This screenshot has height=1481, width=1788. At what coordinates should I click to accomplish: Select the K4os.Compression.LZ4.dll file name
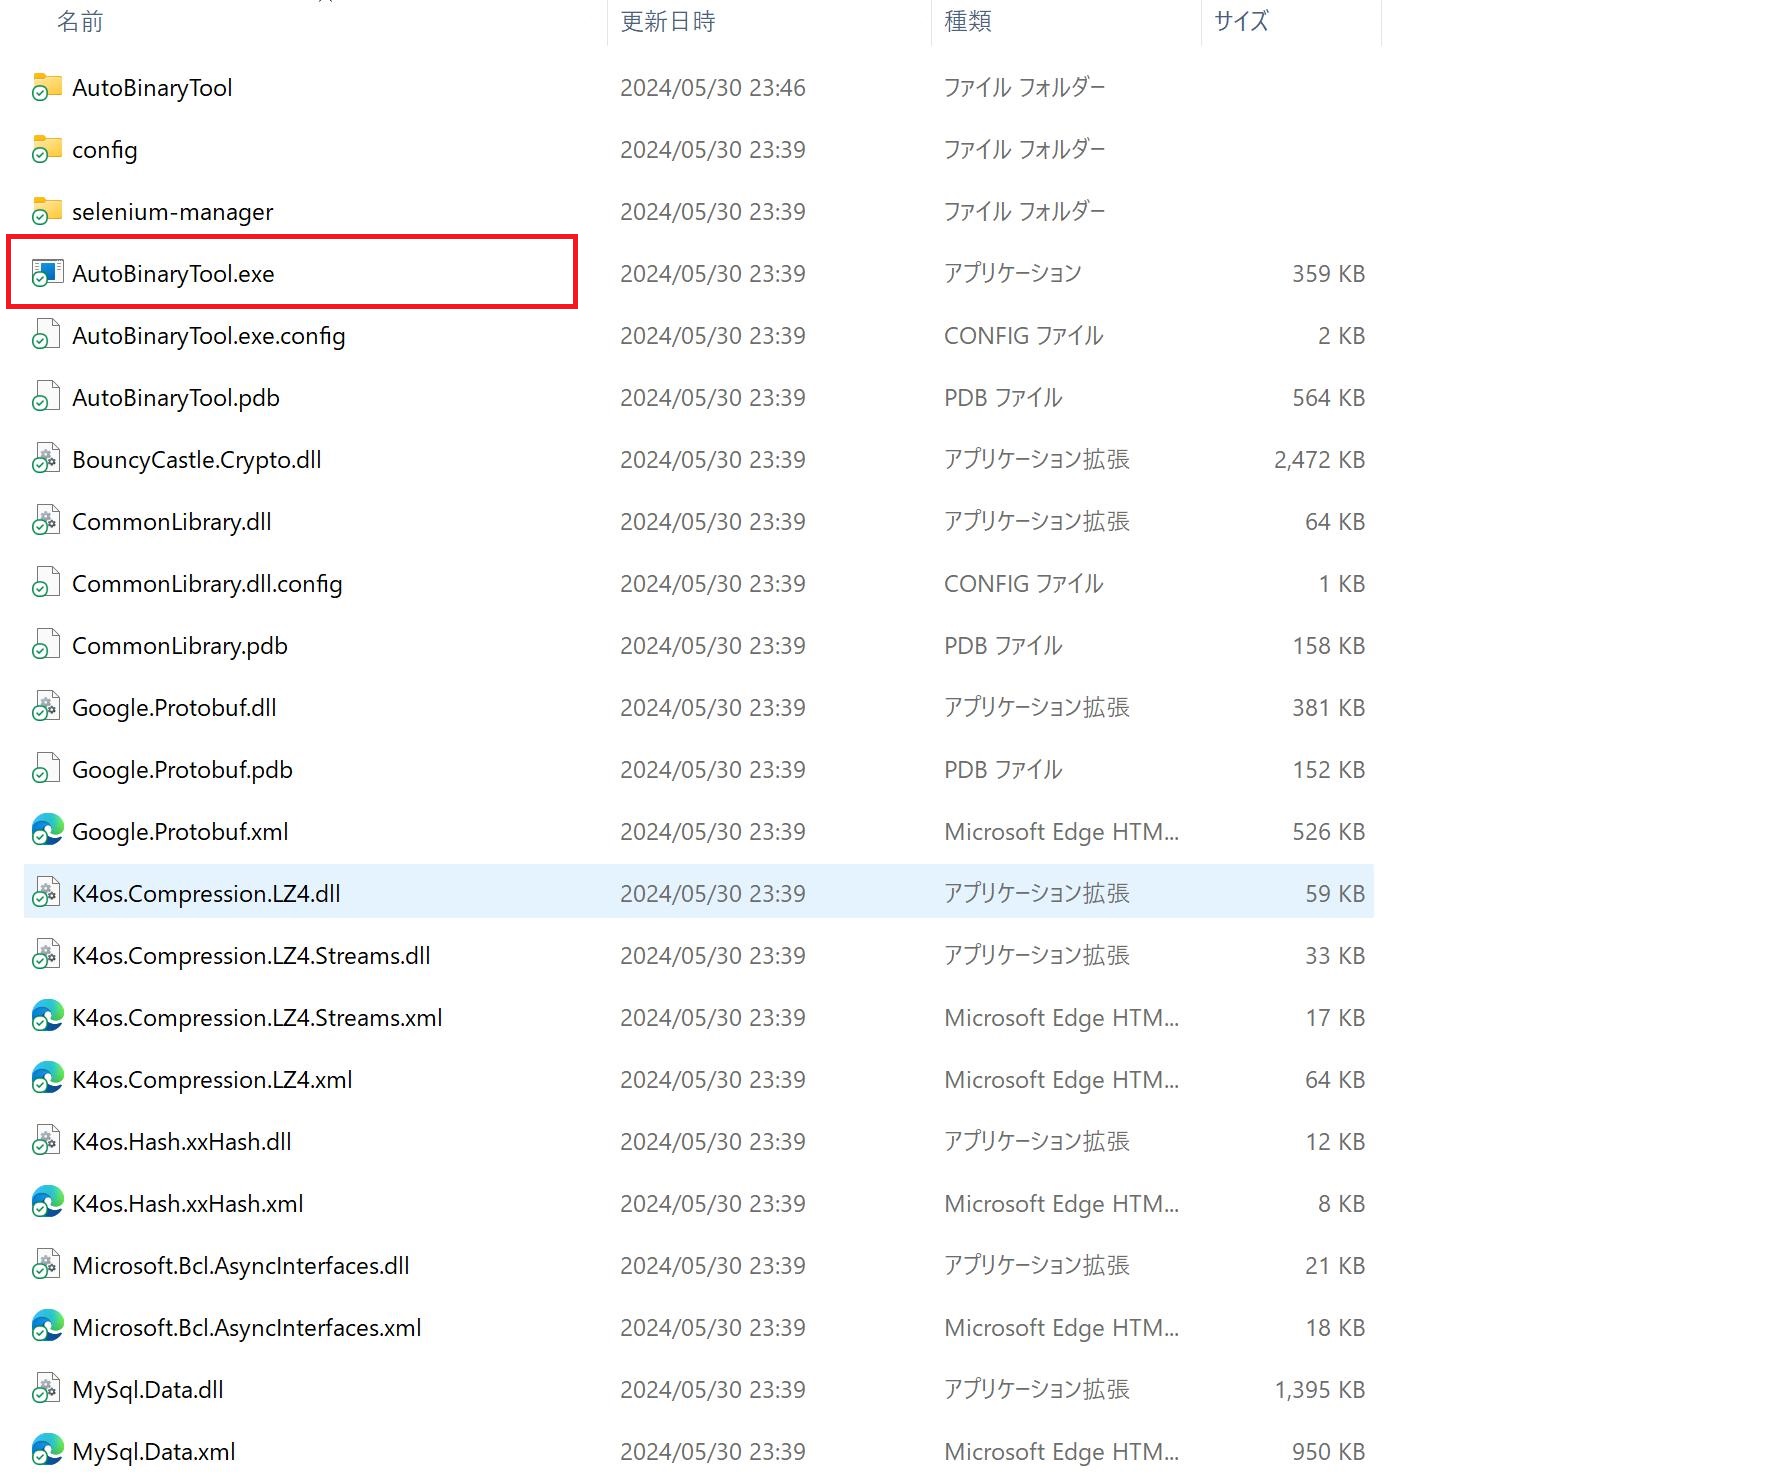[206, 894]
